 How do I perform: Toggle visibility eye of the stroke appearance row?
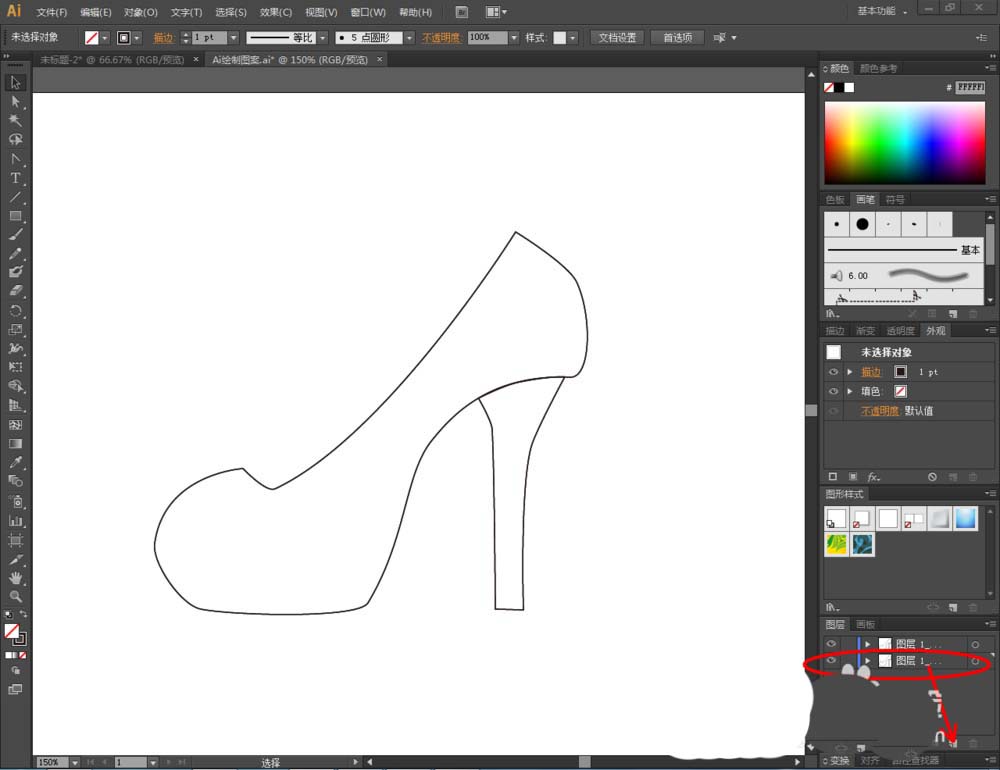click(x=833, y=372)
